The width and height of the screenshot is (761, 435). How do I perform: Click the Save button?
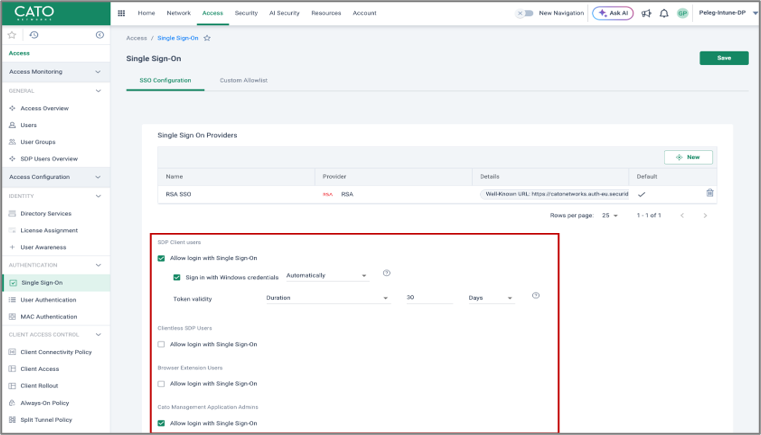point(724,58)
